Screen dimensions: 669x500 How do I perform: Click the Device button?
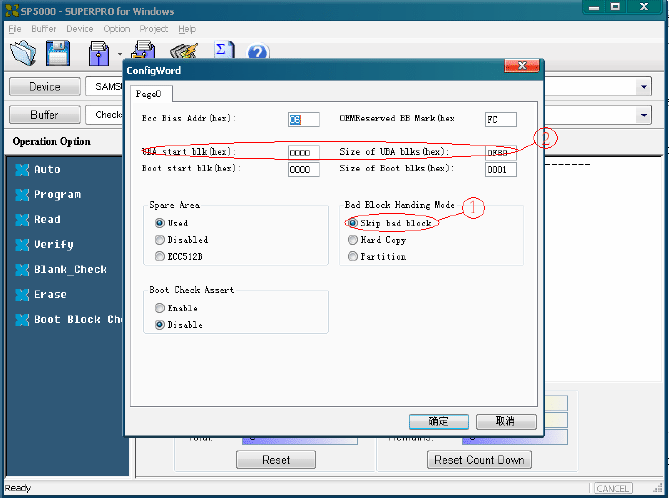(x=45, y=87)
